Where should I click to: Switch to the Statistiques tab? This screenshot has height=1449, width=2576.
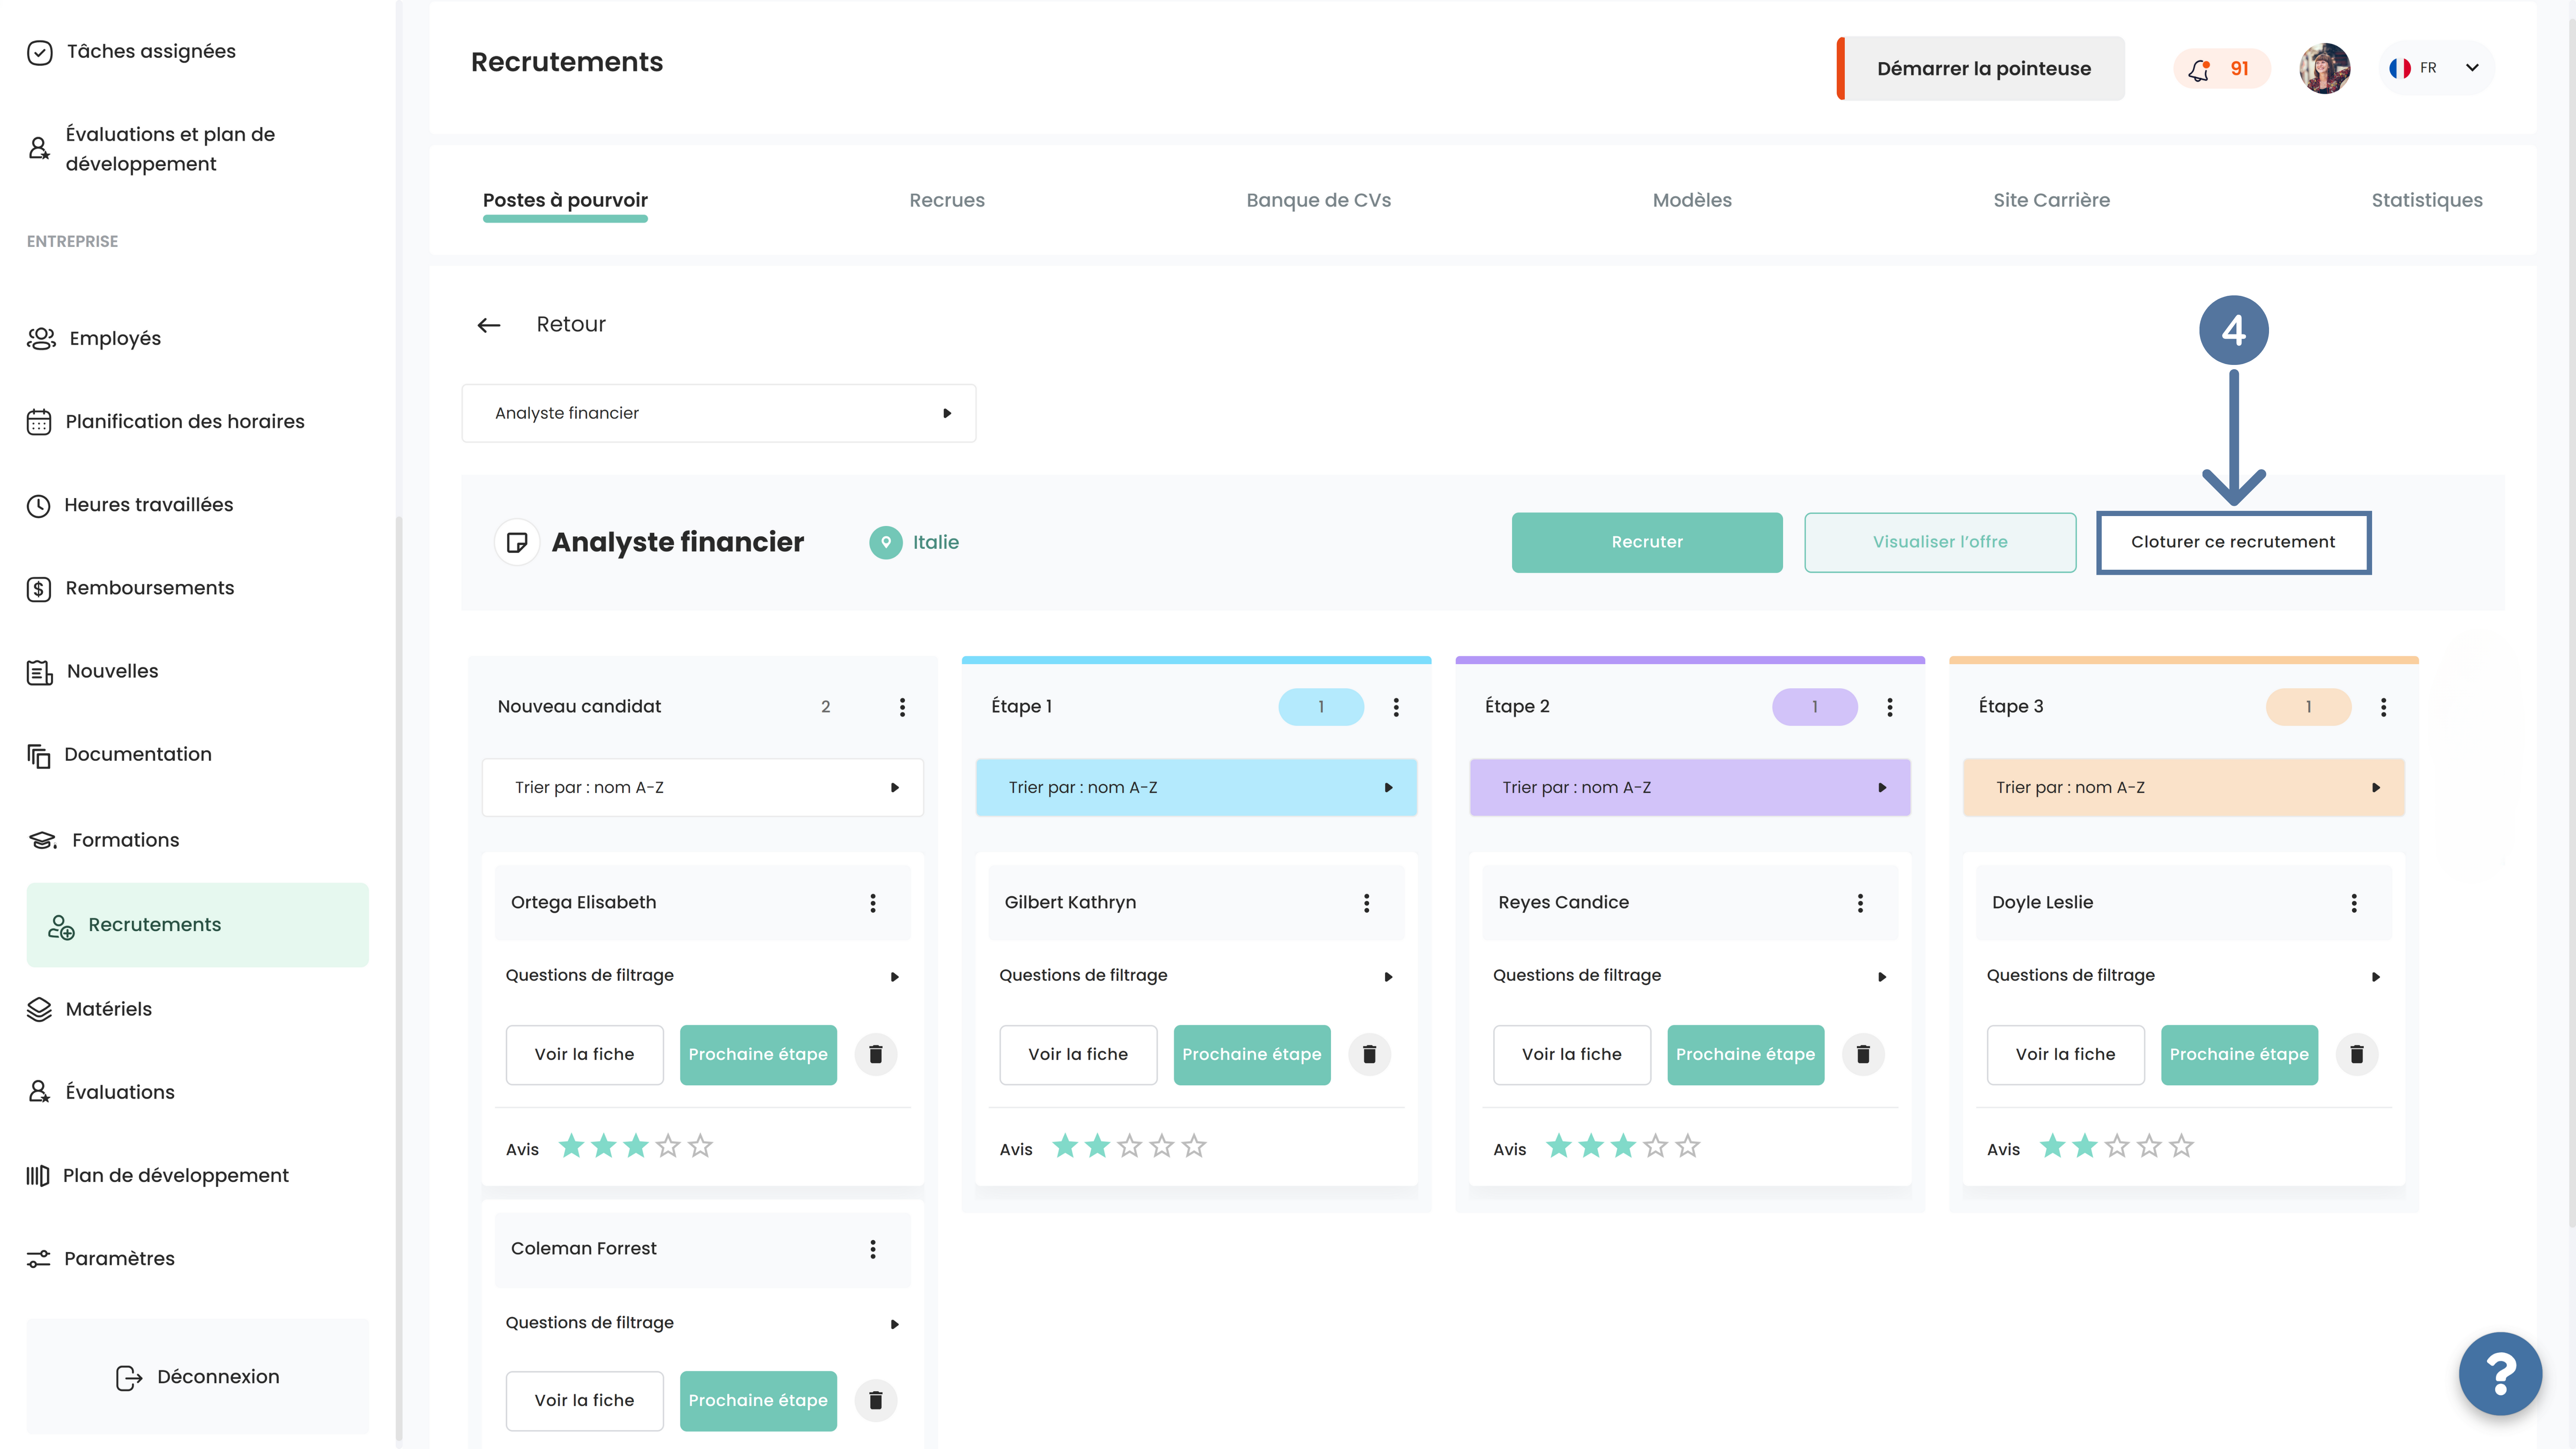click(x=2427, y=200)
